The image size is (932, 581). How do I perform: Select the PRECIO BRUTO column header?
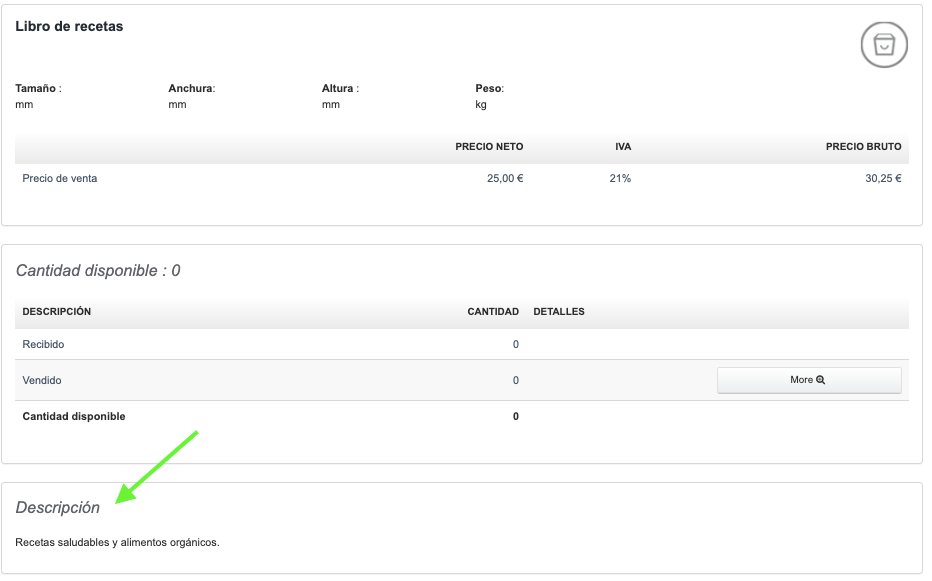pyautogui.click(x=863, y=147)
